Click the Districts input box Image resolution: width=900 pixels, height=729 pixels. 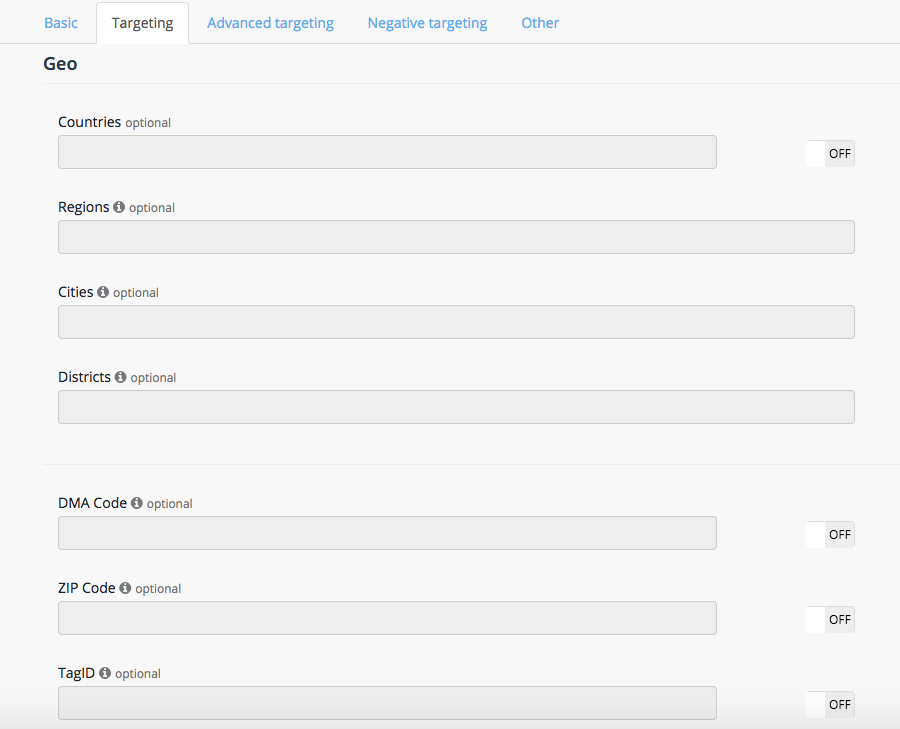pos(456,407)
